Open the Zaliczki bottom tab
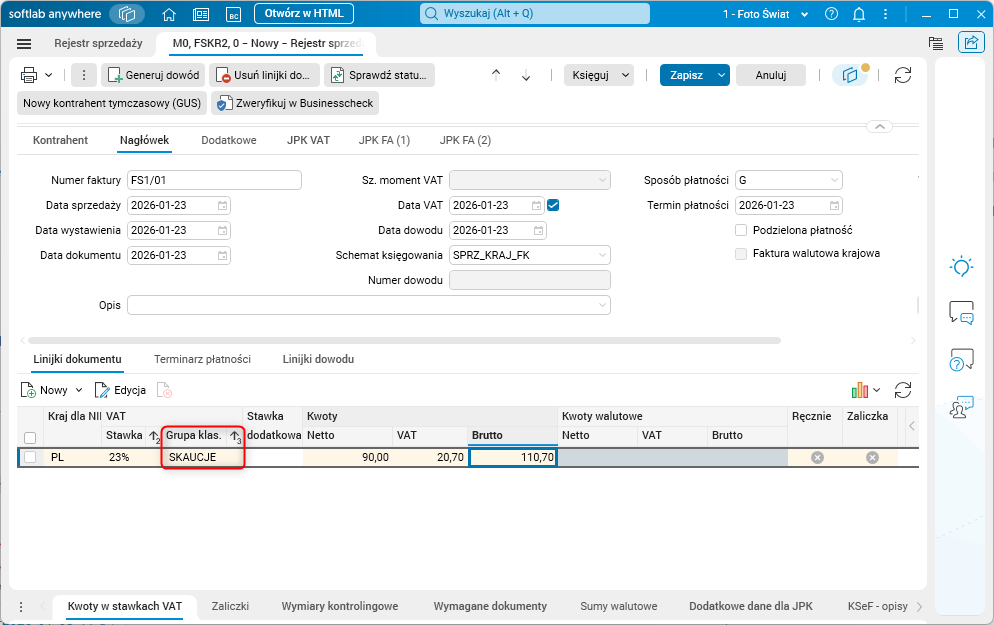The image size is (994, 625). click(230, 606)
